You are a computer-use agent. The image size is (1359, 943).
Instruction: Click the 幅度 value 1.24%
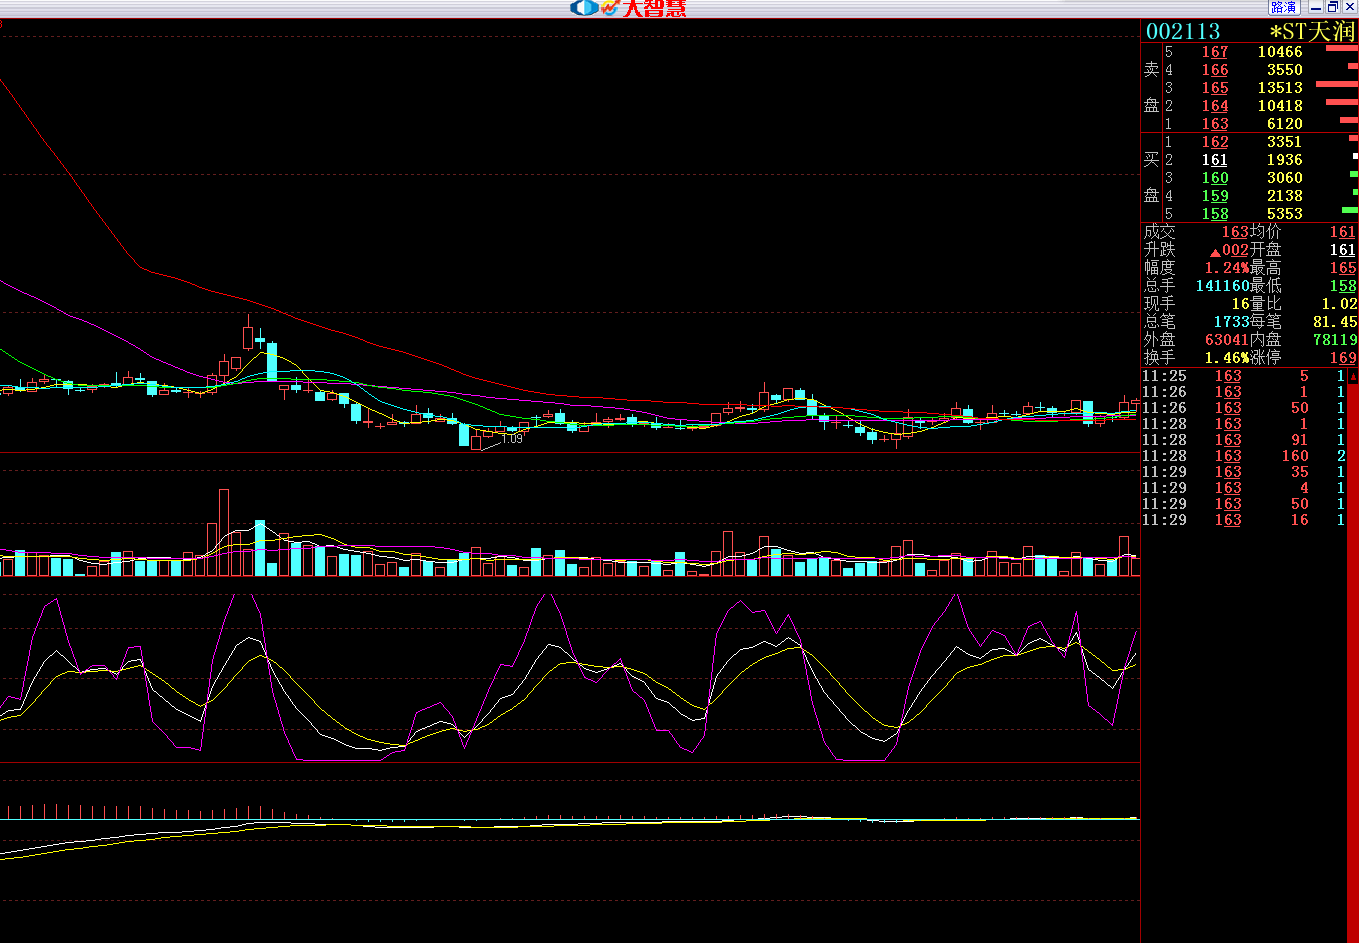tap(1226, 268)
